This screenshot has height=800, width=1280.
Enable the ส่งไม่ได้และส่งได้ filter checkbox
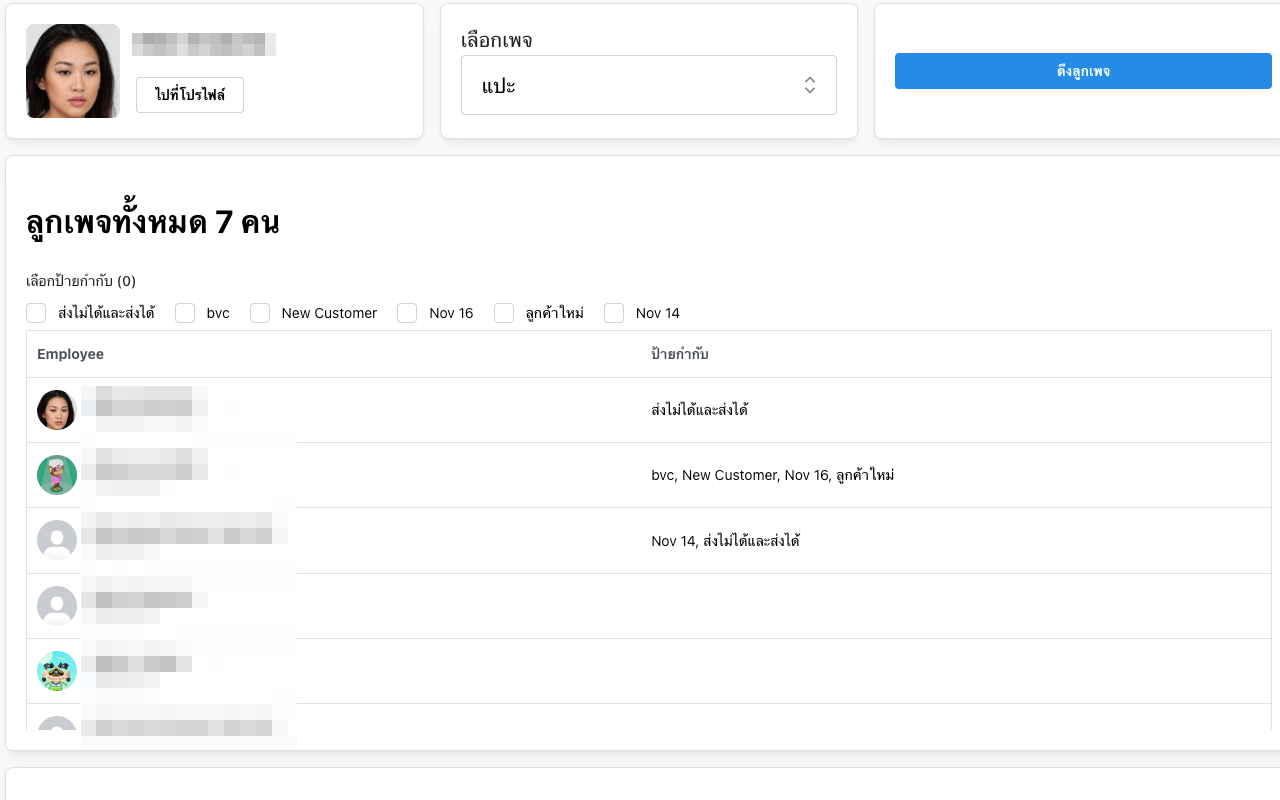coord(36,313)
